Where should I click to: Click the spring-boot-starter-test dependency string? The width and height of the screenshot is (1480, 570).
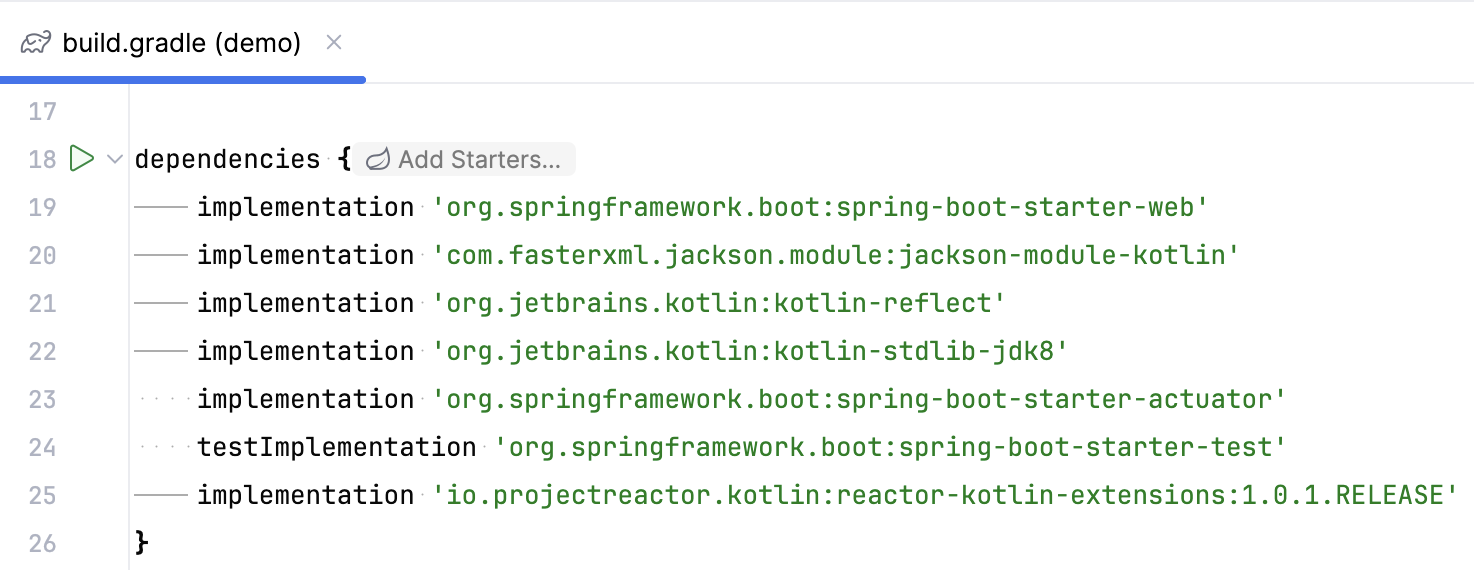[x=890, y=447]
